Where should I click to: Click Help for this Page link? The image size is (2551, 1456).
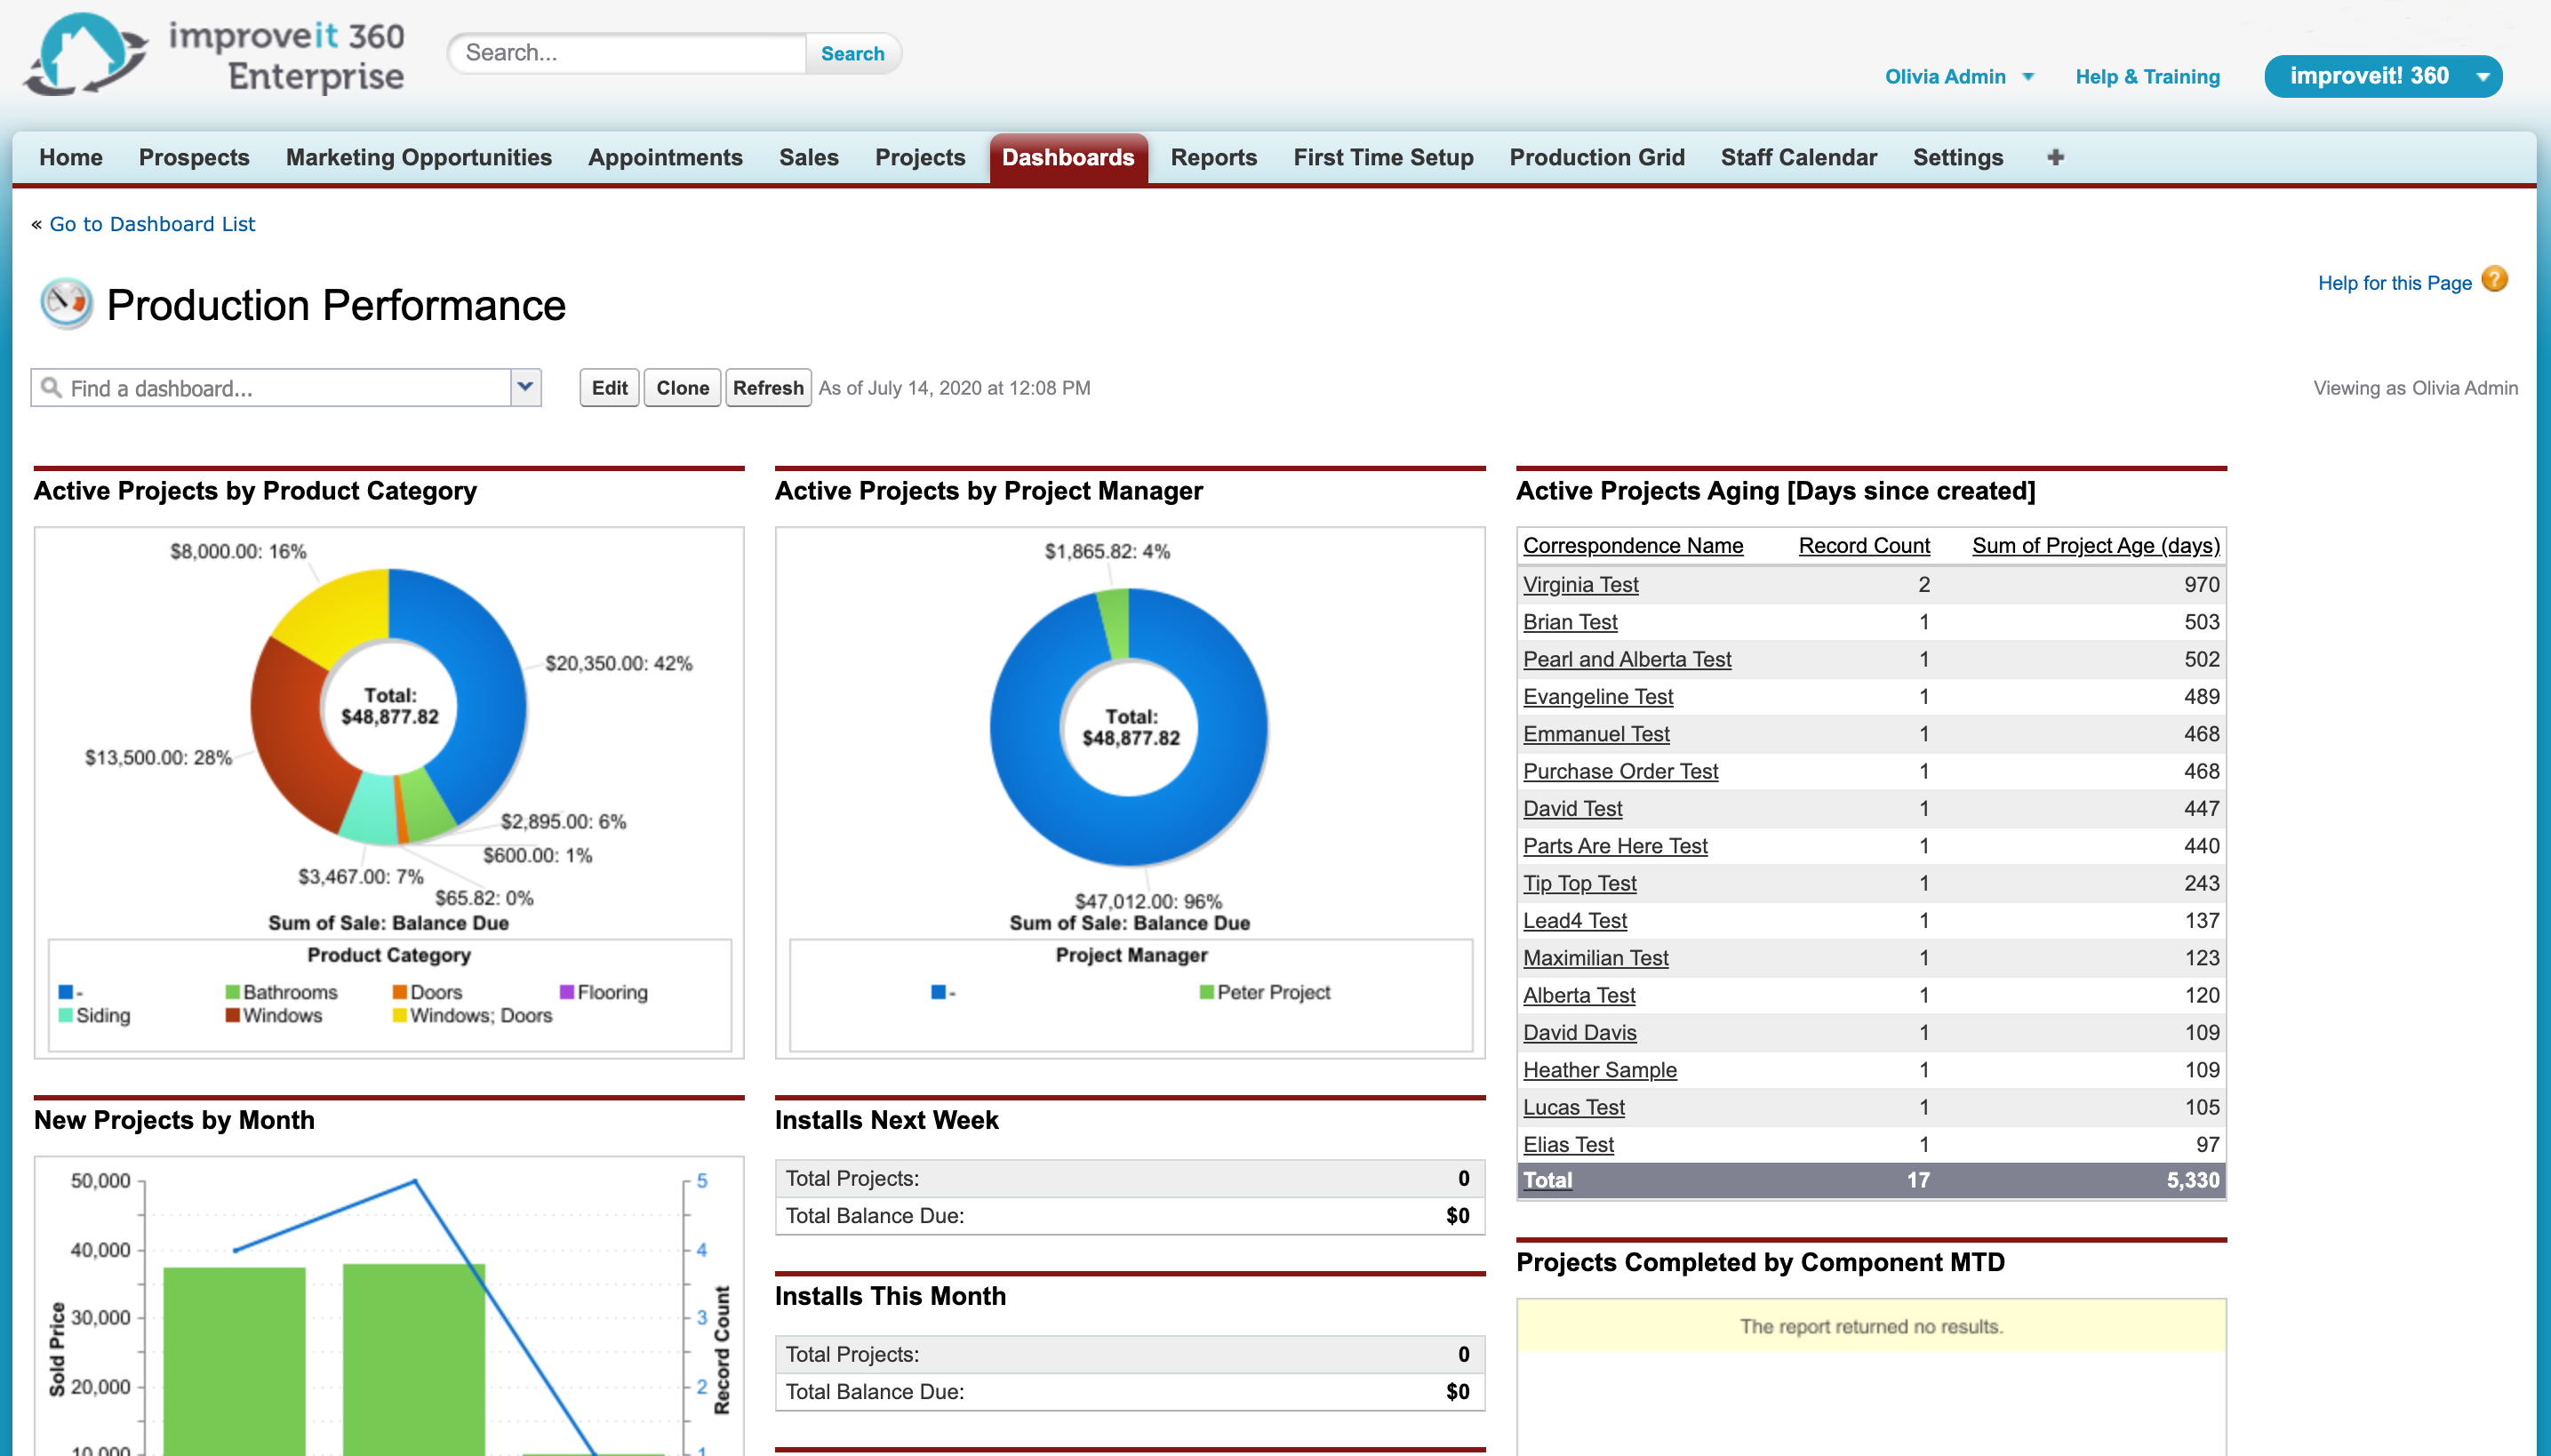click(x=2394, y=283)
